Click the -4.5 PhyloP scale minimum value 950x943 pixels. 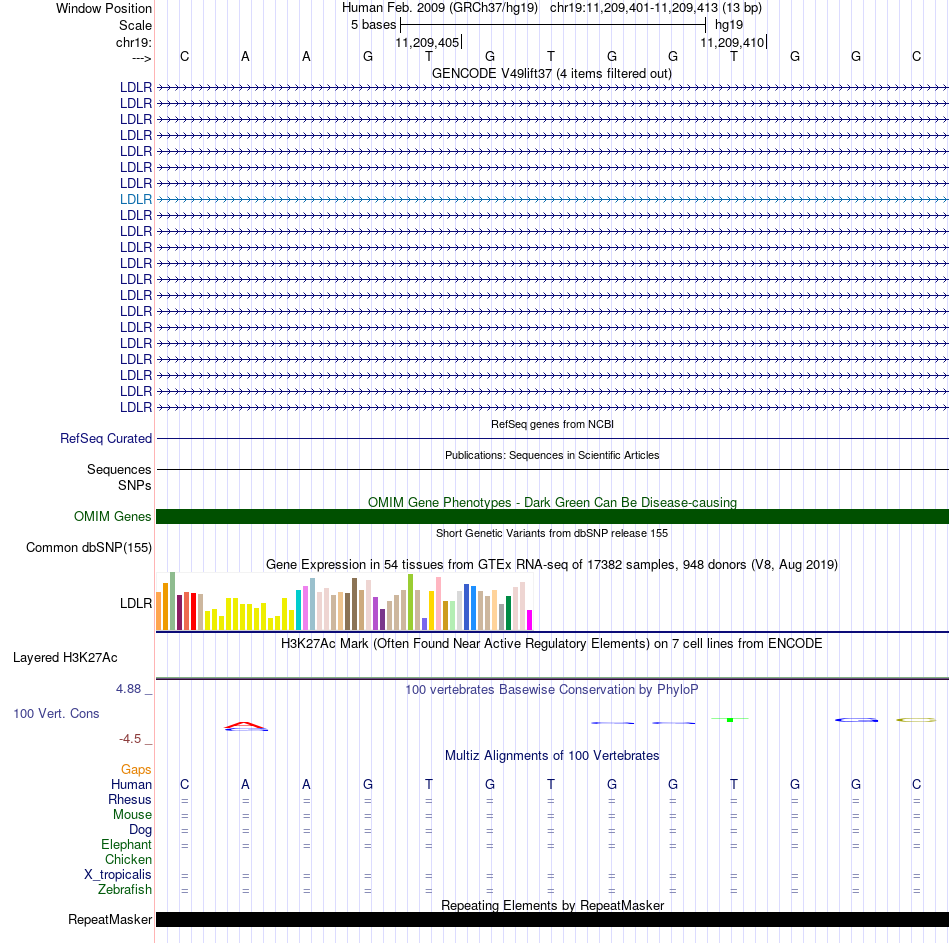[130, 739]
